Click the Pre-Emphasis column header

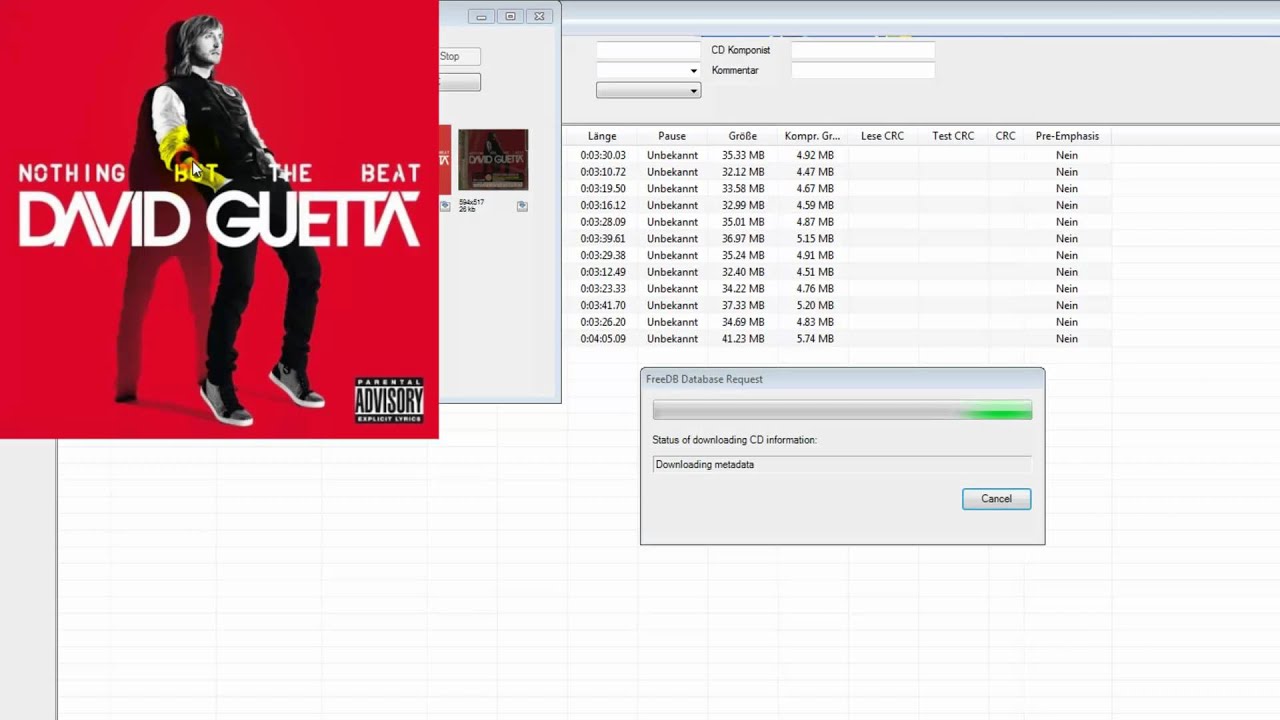pos(1067,136)
